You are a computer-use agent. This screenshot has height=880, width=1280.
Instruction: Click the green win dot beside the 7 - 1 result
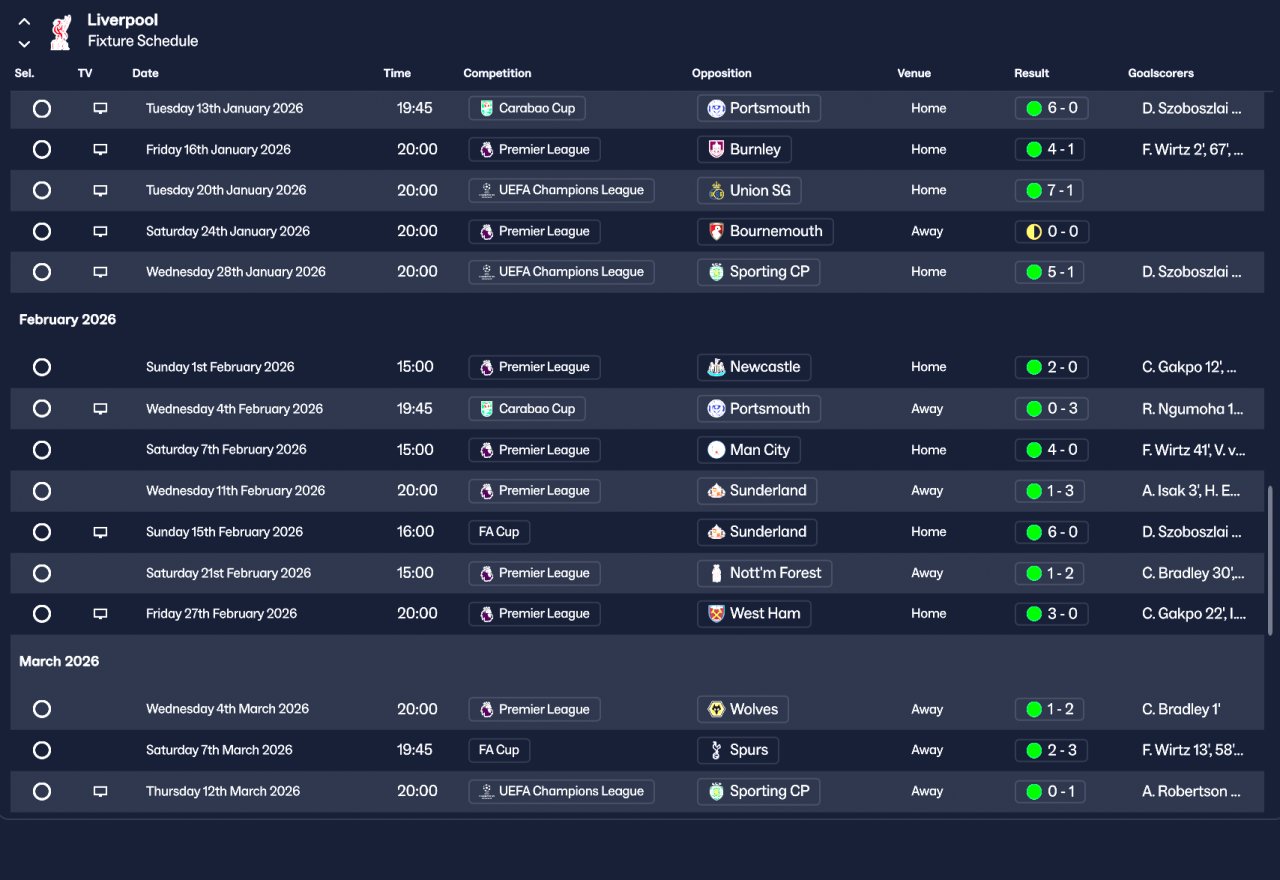pos(1034,191)
